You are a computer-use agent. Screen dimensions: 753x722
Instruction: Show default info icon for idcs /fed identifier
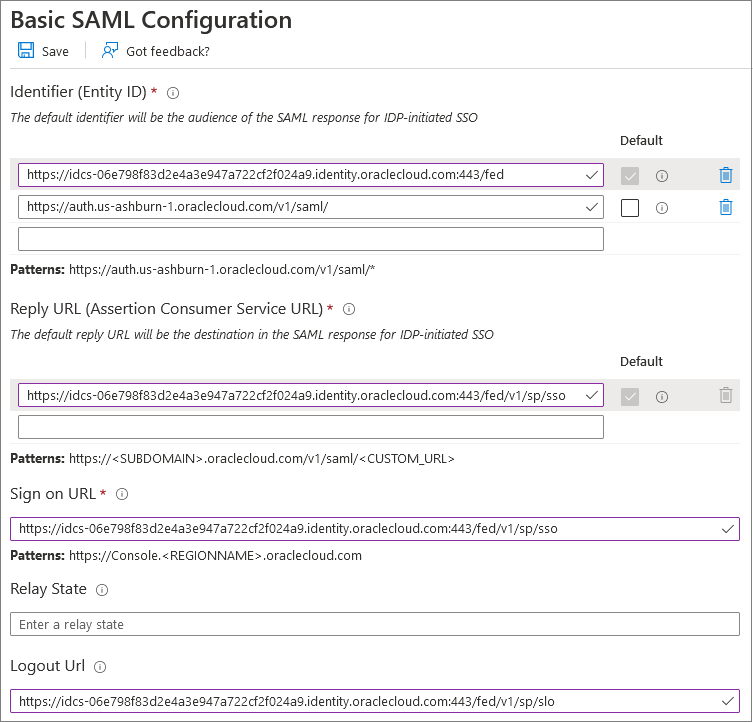(662, 176)
